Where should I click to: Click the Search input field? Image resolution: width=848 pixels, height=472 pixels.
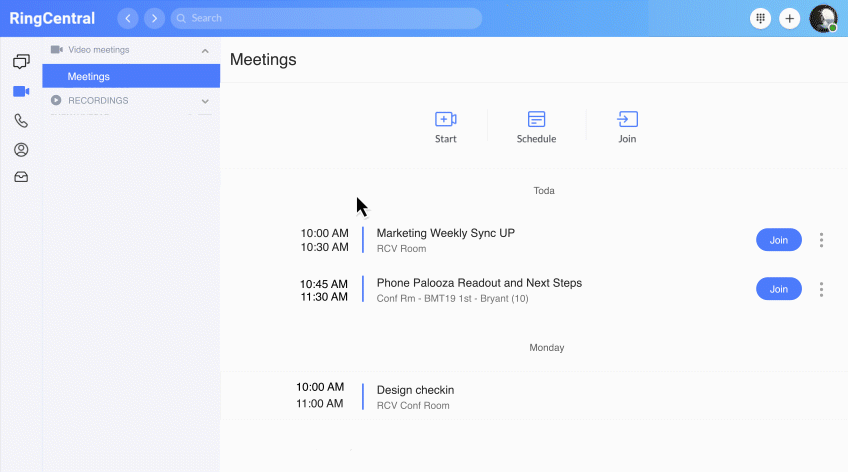[x=326, y=18]
